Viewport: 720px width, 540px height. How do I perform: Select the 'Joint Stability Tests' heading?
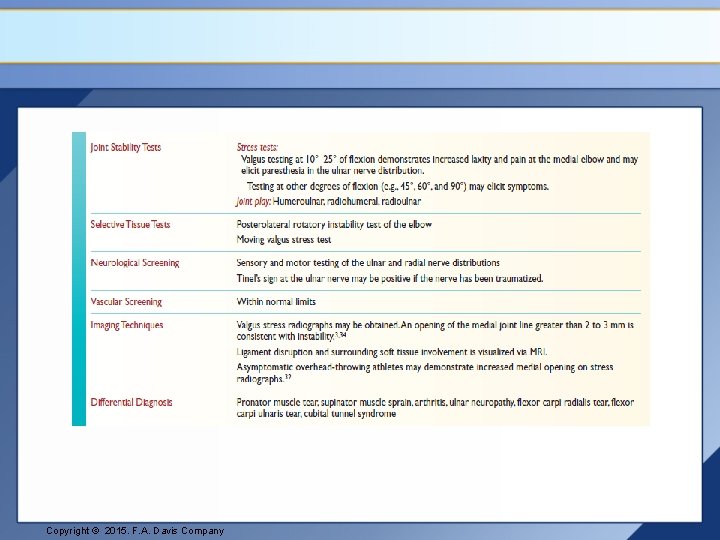[x=125, y=147]
